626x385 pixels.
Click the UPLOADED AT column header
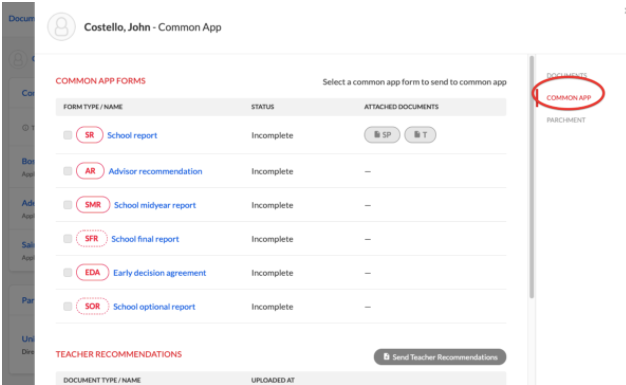[x=273, y=380]
